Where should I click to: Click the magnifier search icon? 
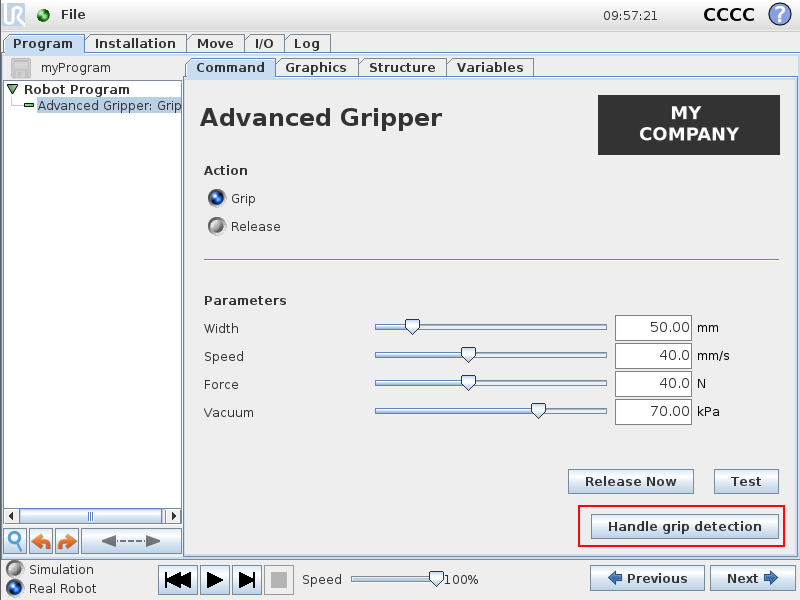16,541
